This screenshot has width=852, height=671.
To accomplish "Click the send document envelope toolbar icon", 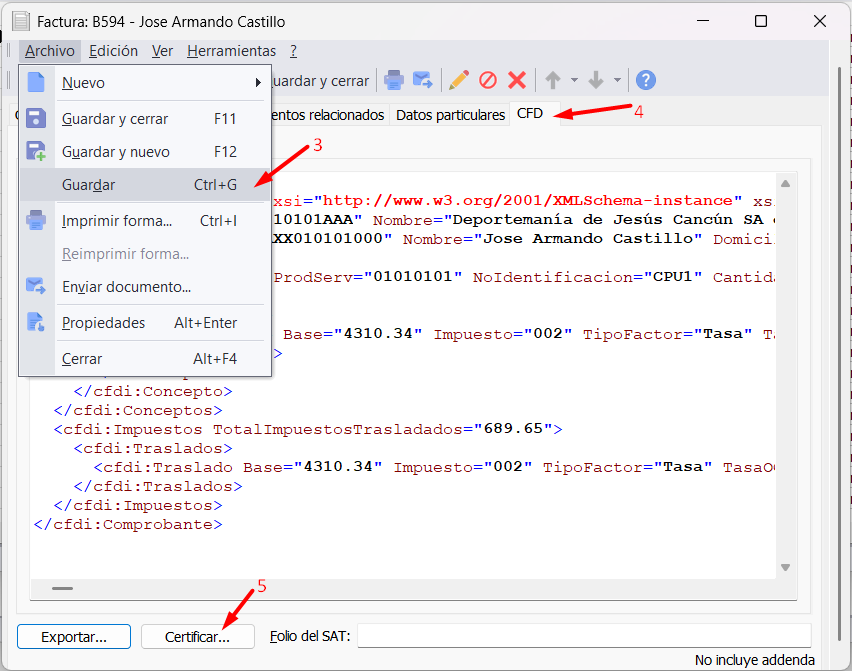I will point(423,81).
